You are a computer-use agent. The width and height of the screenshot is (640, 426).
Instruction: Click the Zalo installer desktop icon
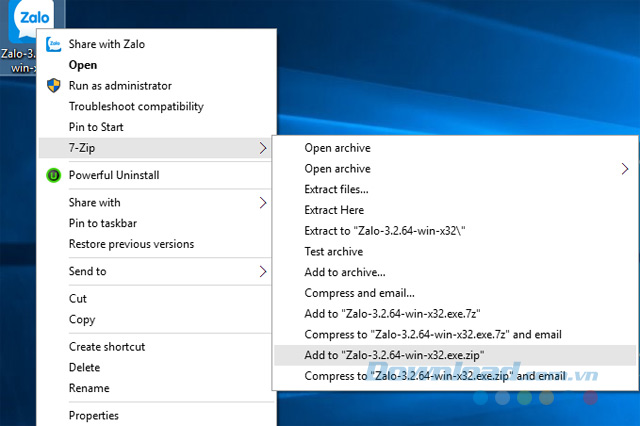tap(20, 22)
